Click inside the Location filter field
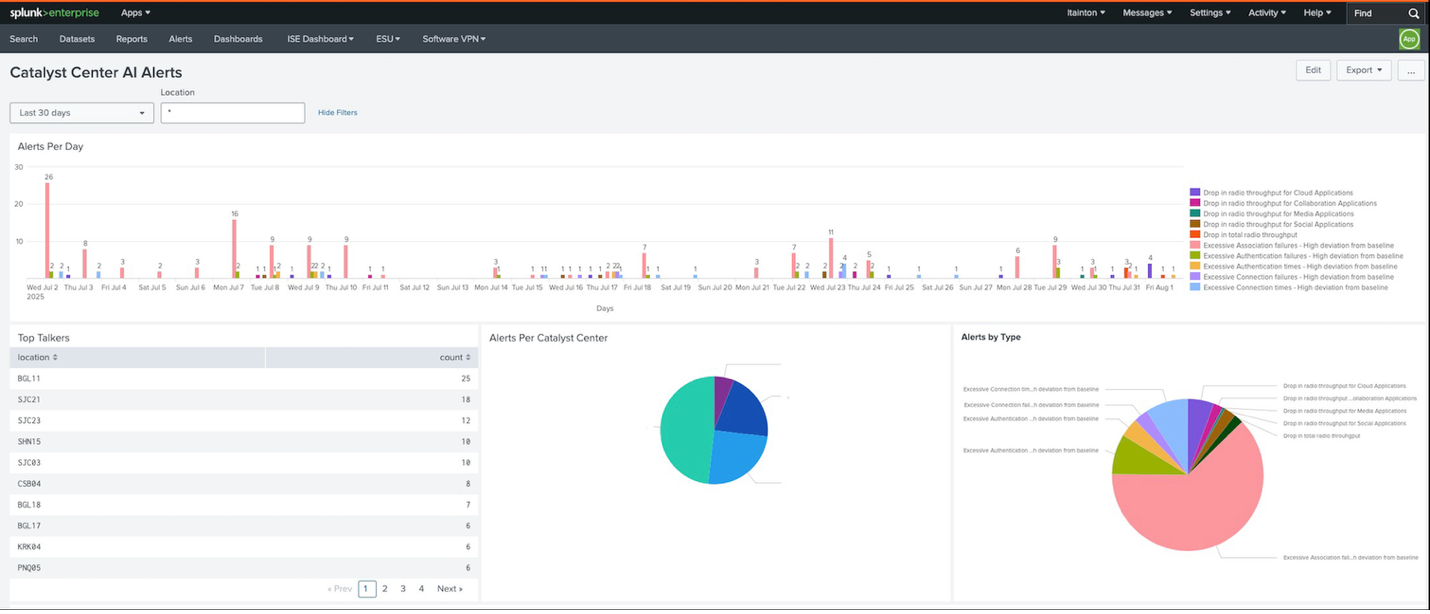Screen dimensions: 1430x614 [x=232, y=112]
